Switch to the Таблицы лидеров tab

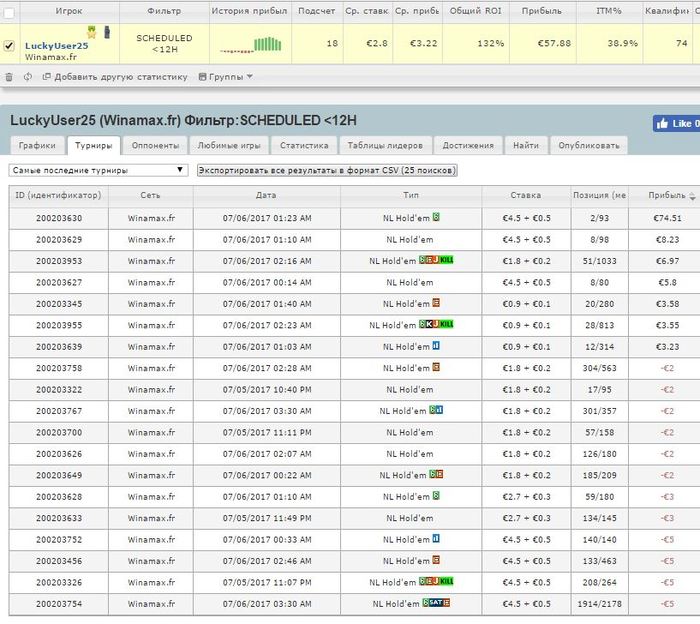pos(385,146)
